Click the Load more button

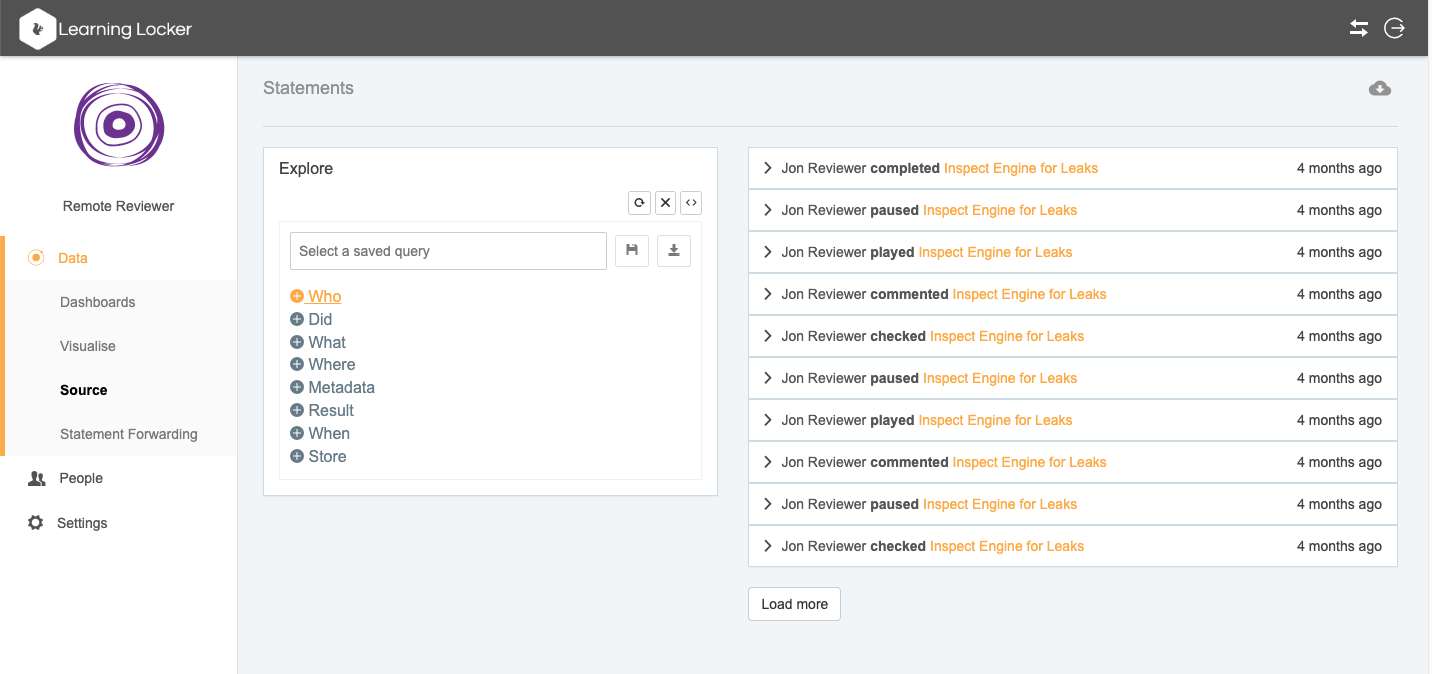[x=794, y=604]
